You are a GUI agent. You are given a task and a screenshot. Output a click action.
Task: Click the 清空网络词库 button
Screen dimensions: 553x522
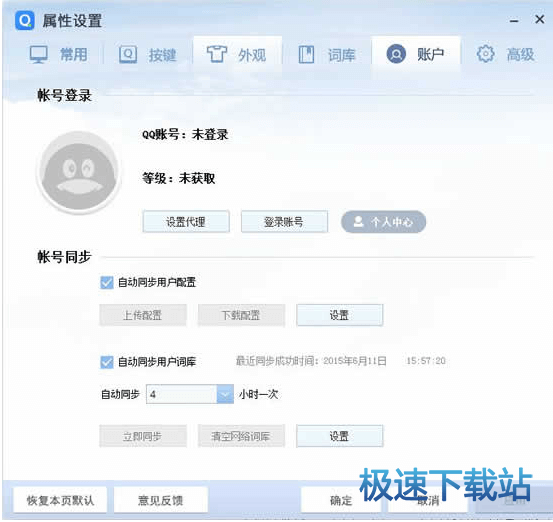[241, 436]
